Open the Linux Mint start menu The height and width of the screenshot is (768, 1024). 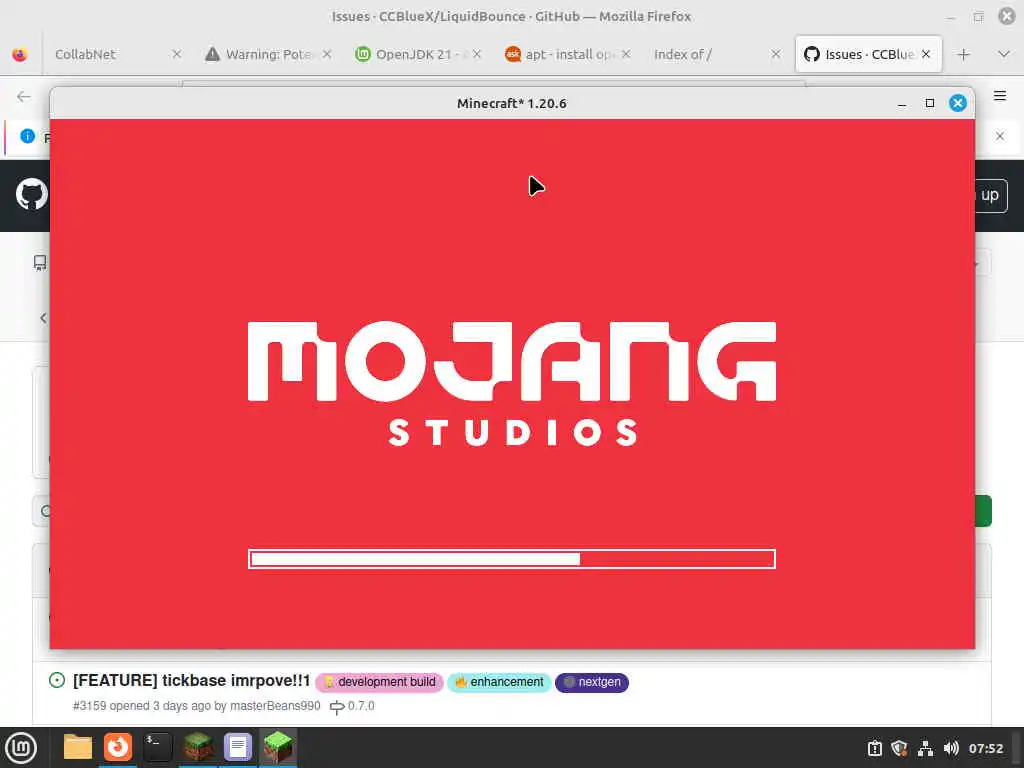tap(21, 748)
